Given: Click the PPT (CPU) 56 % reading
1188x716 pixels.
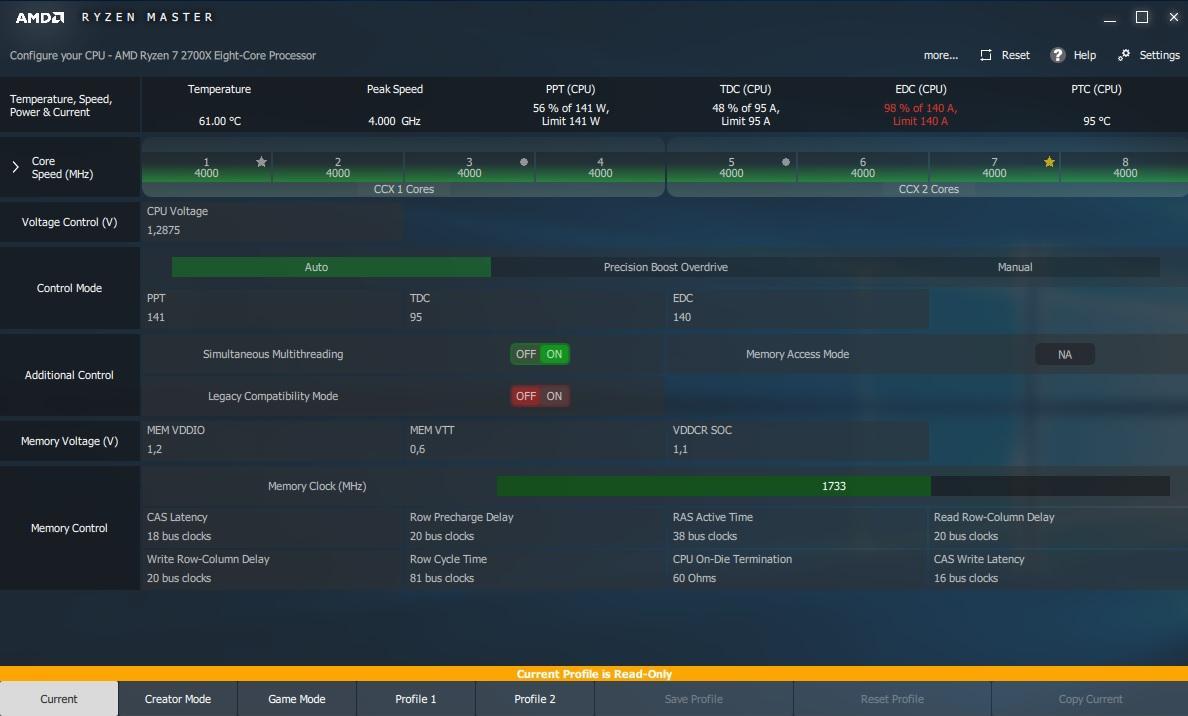Looking at the screenshot, I should coord(571,114).
